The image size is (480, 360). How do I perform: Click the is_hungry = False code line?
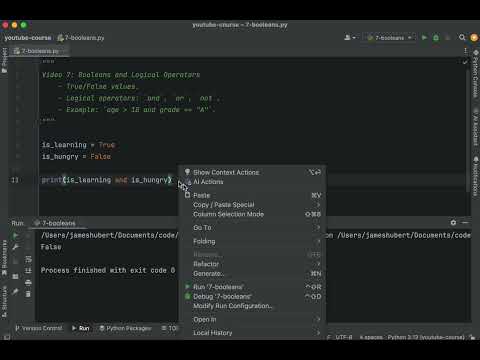click(76, 157)
